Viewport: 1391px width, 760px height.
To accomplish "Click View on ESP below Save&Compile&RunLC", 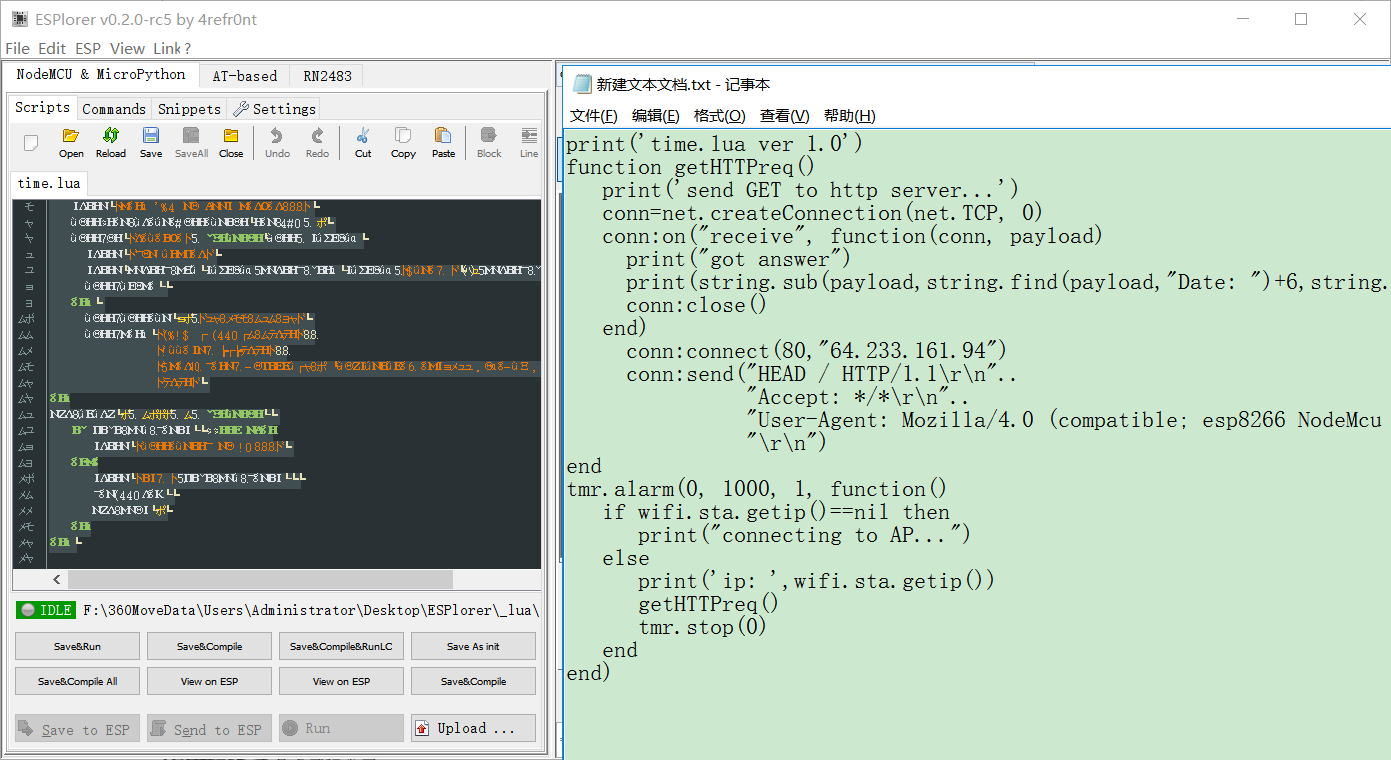I will [x=341, y=681].
